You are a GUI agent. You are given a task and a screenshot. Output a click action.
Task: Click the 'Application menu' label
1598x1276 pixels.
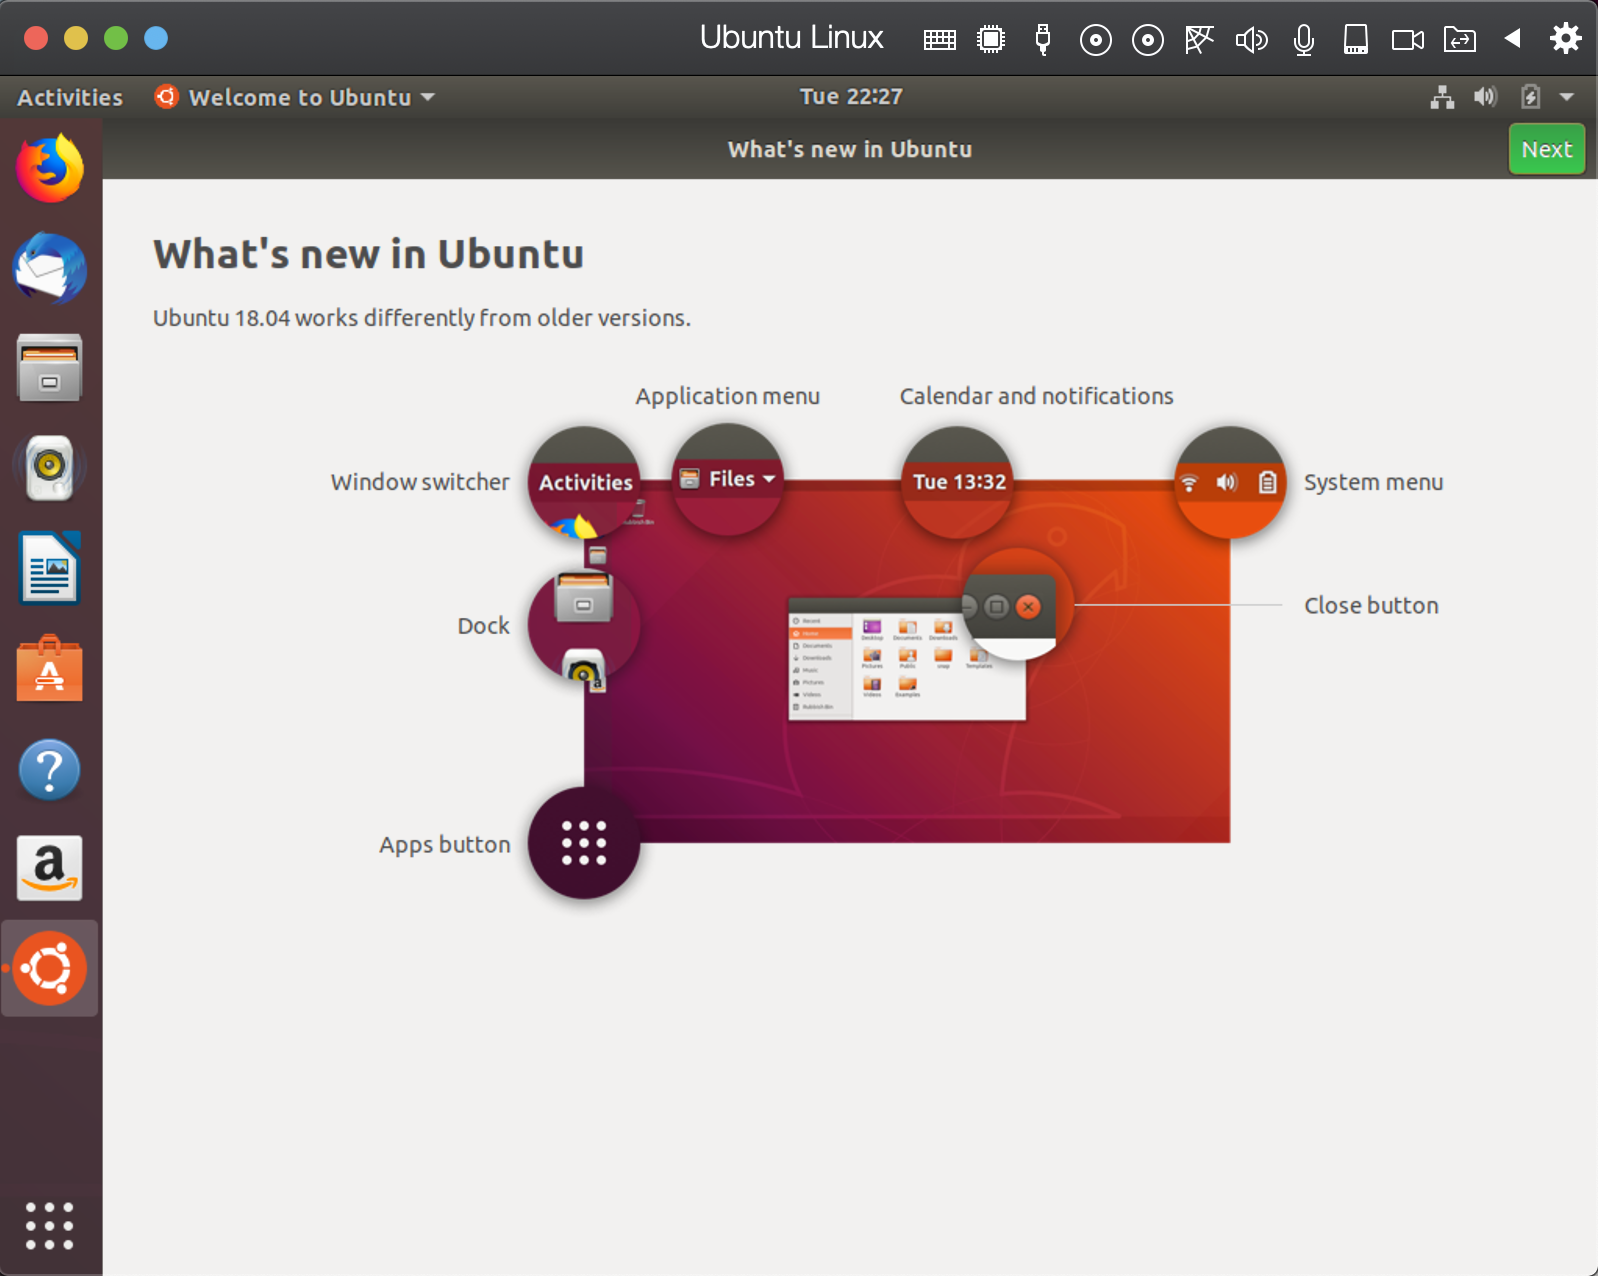pyautogui.click(x=727, y=396)
